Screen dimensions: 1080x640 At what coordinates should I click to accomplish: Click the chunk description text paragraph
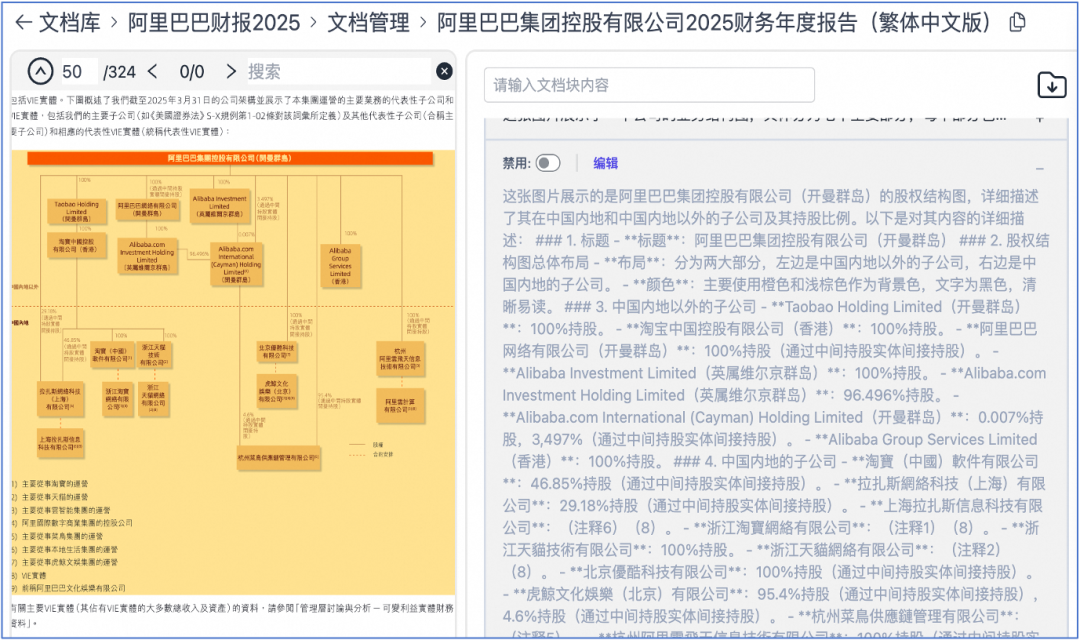(x=775, y=413)
